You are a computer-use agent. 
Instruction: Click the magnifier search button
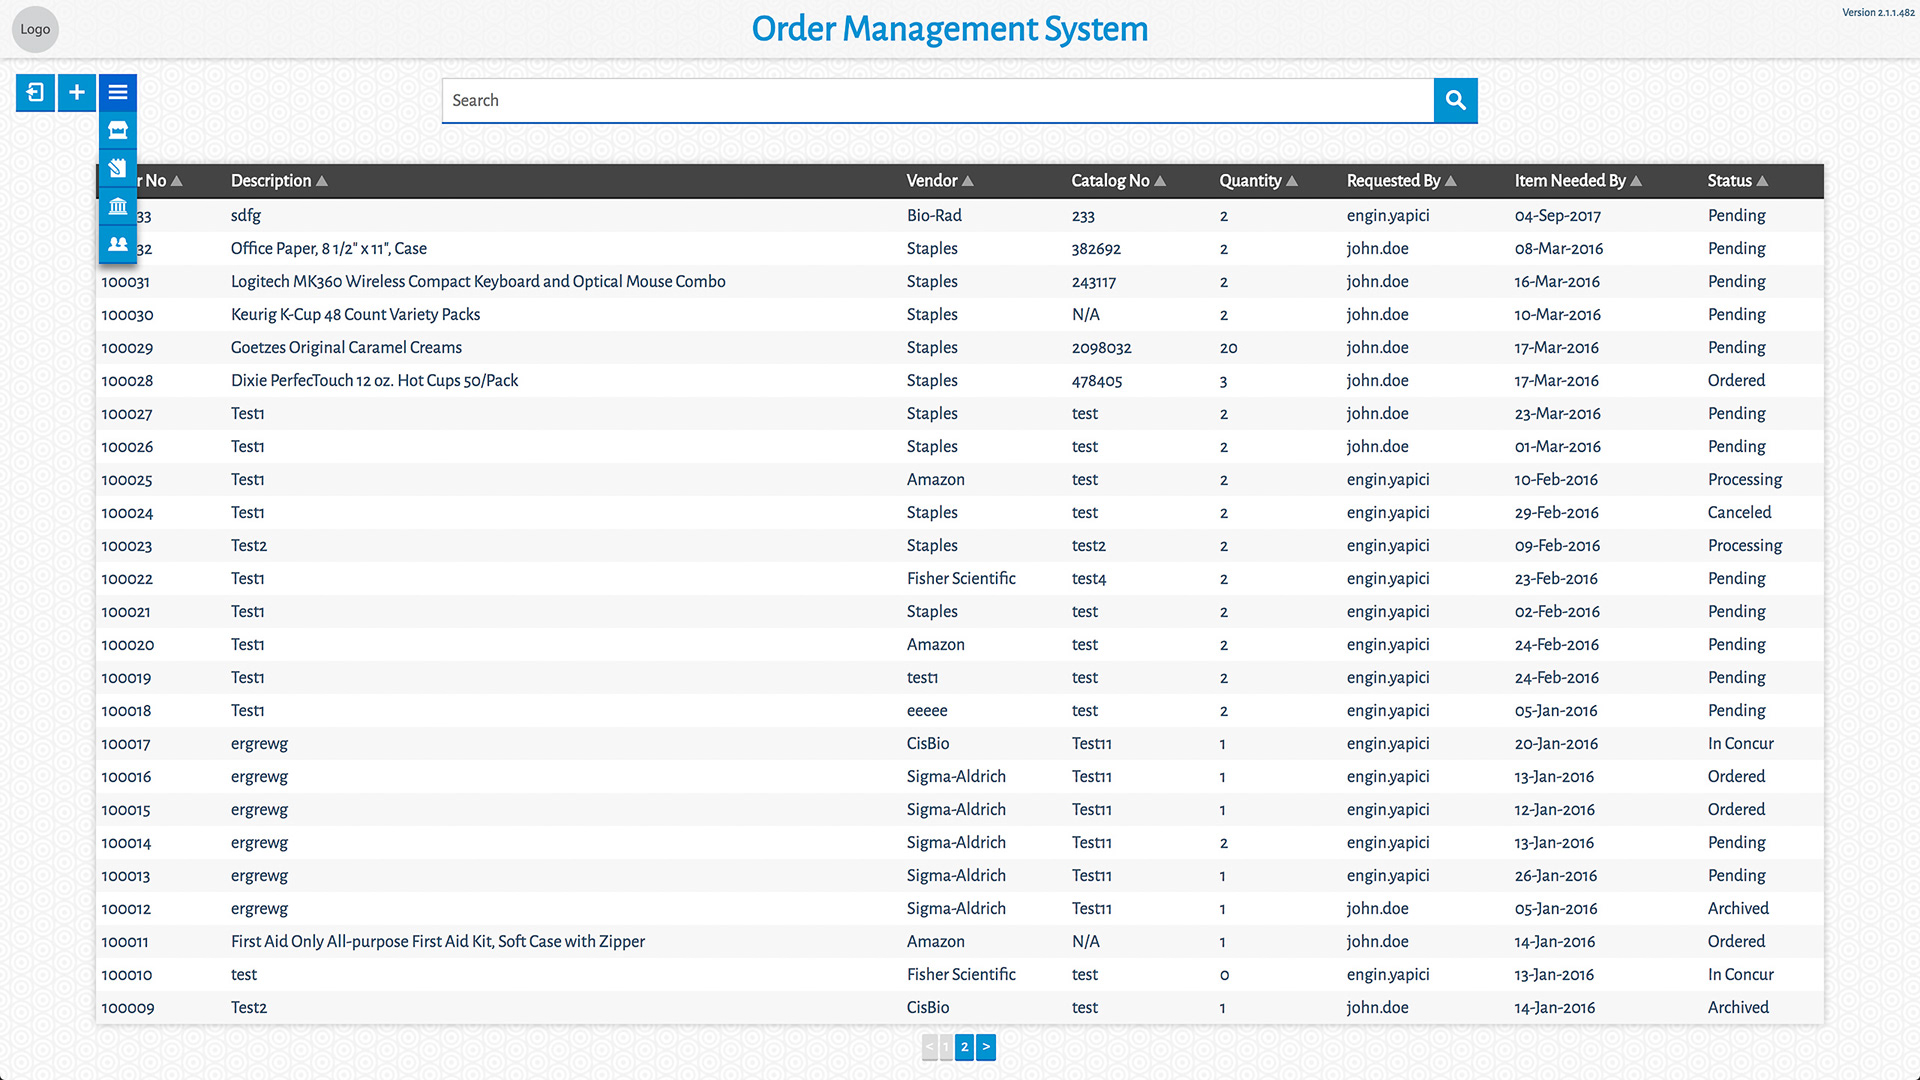click(x=1455, y=100)
